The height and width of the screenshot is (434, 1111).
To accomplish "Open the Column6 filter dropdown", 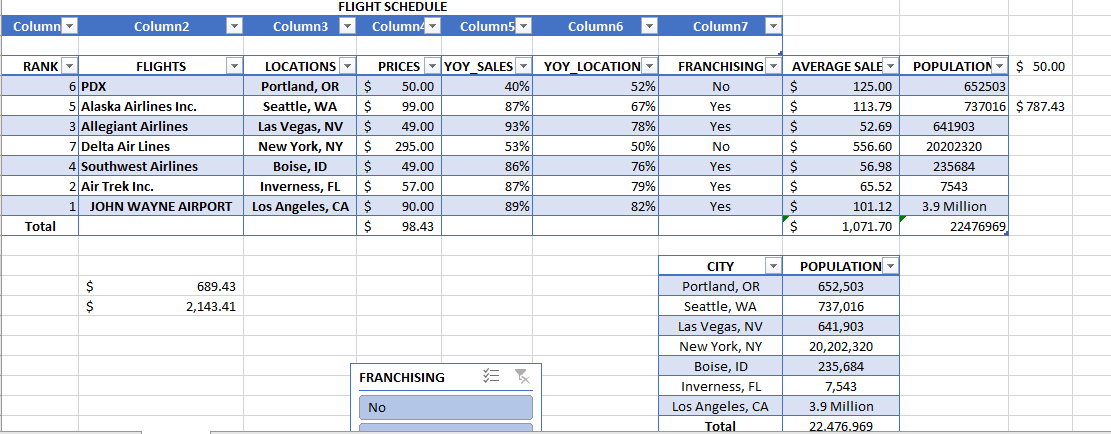I will (649, 27).
